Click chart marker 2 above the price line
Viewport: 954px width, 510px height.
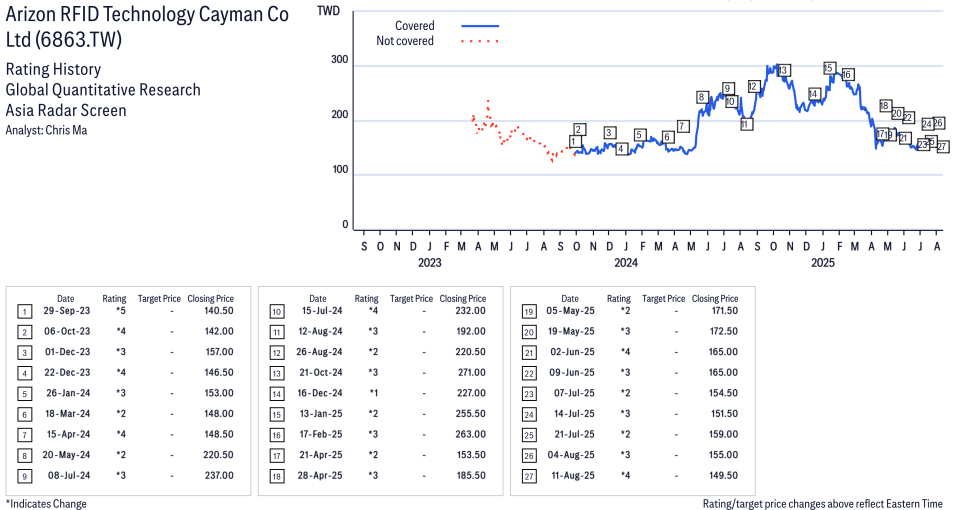point(580,129)
